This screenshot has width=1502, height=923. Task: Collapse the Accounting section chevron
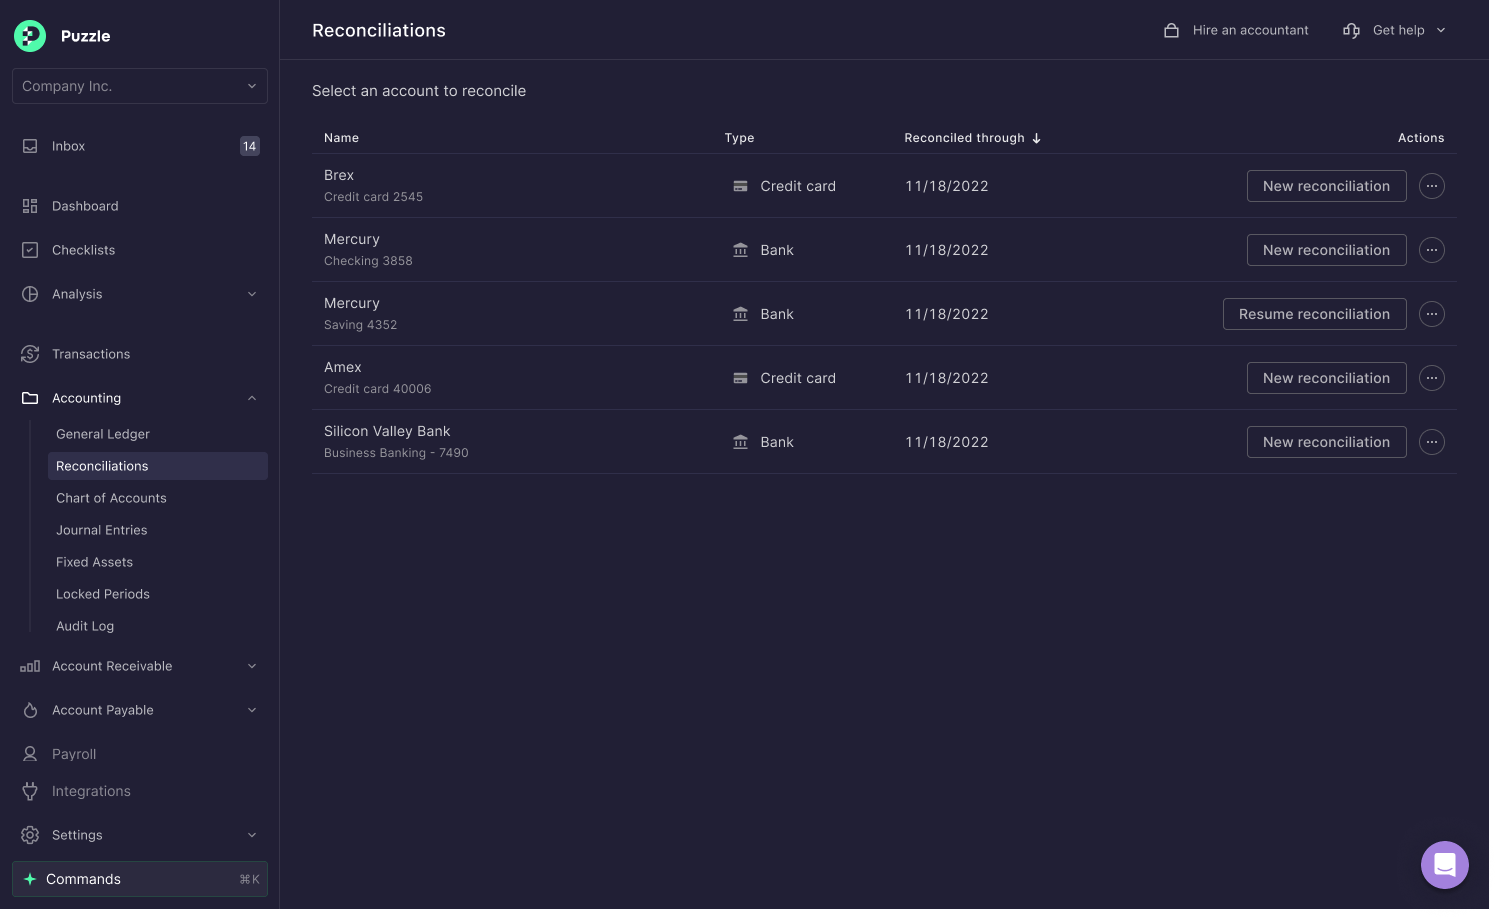(x=252, y=398)
